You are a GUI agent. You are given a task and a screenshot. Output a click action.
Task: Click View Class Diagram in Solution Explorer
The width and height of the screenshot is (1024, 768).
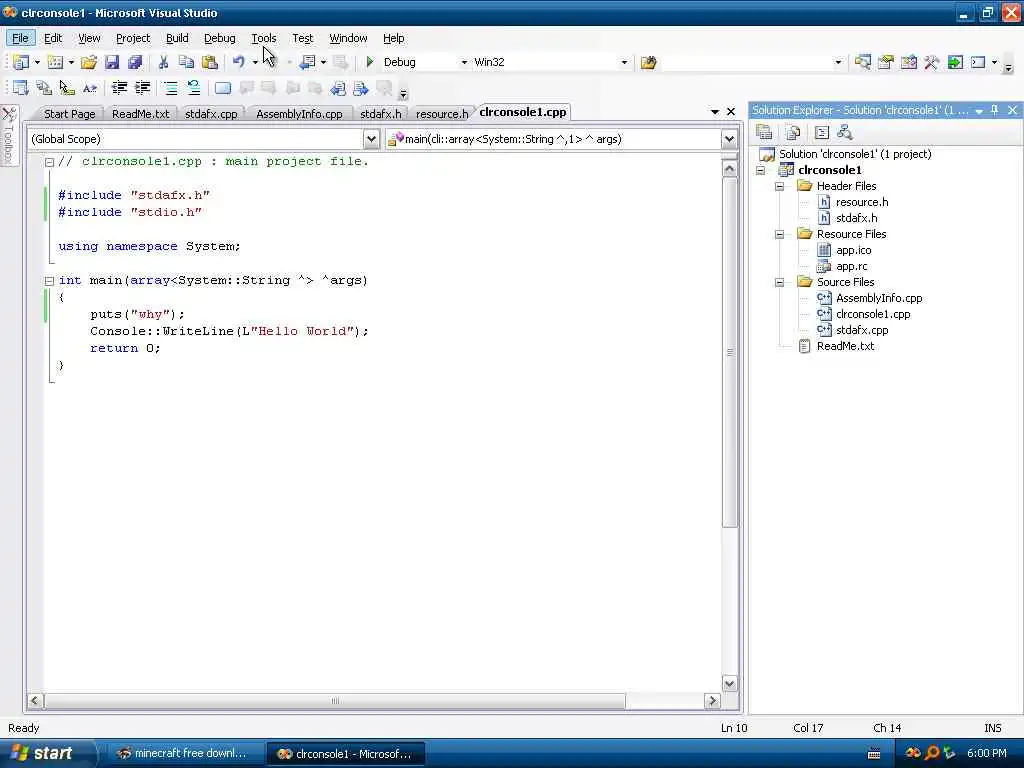coord(845,133)
